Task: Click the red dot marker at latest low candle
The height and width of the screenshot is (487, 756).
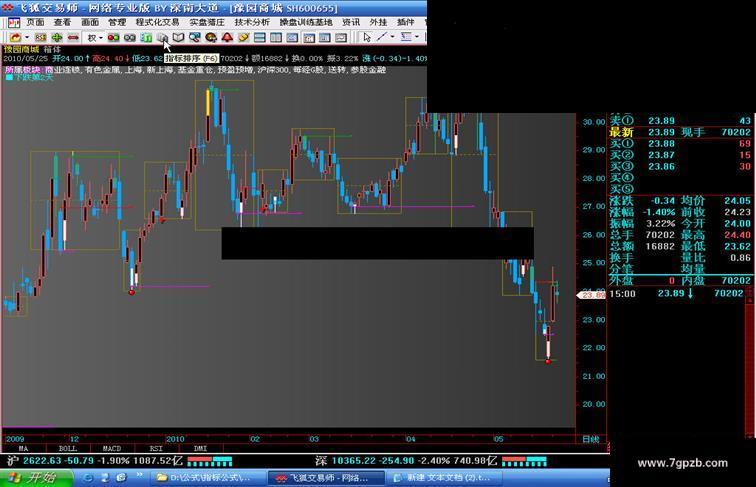Action: pos(548,361)
